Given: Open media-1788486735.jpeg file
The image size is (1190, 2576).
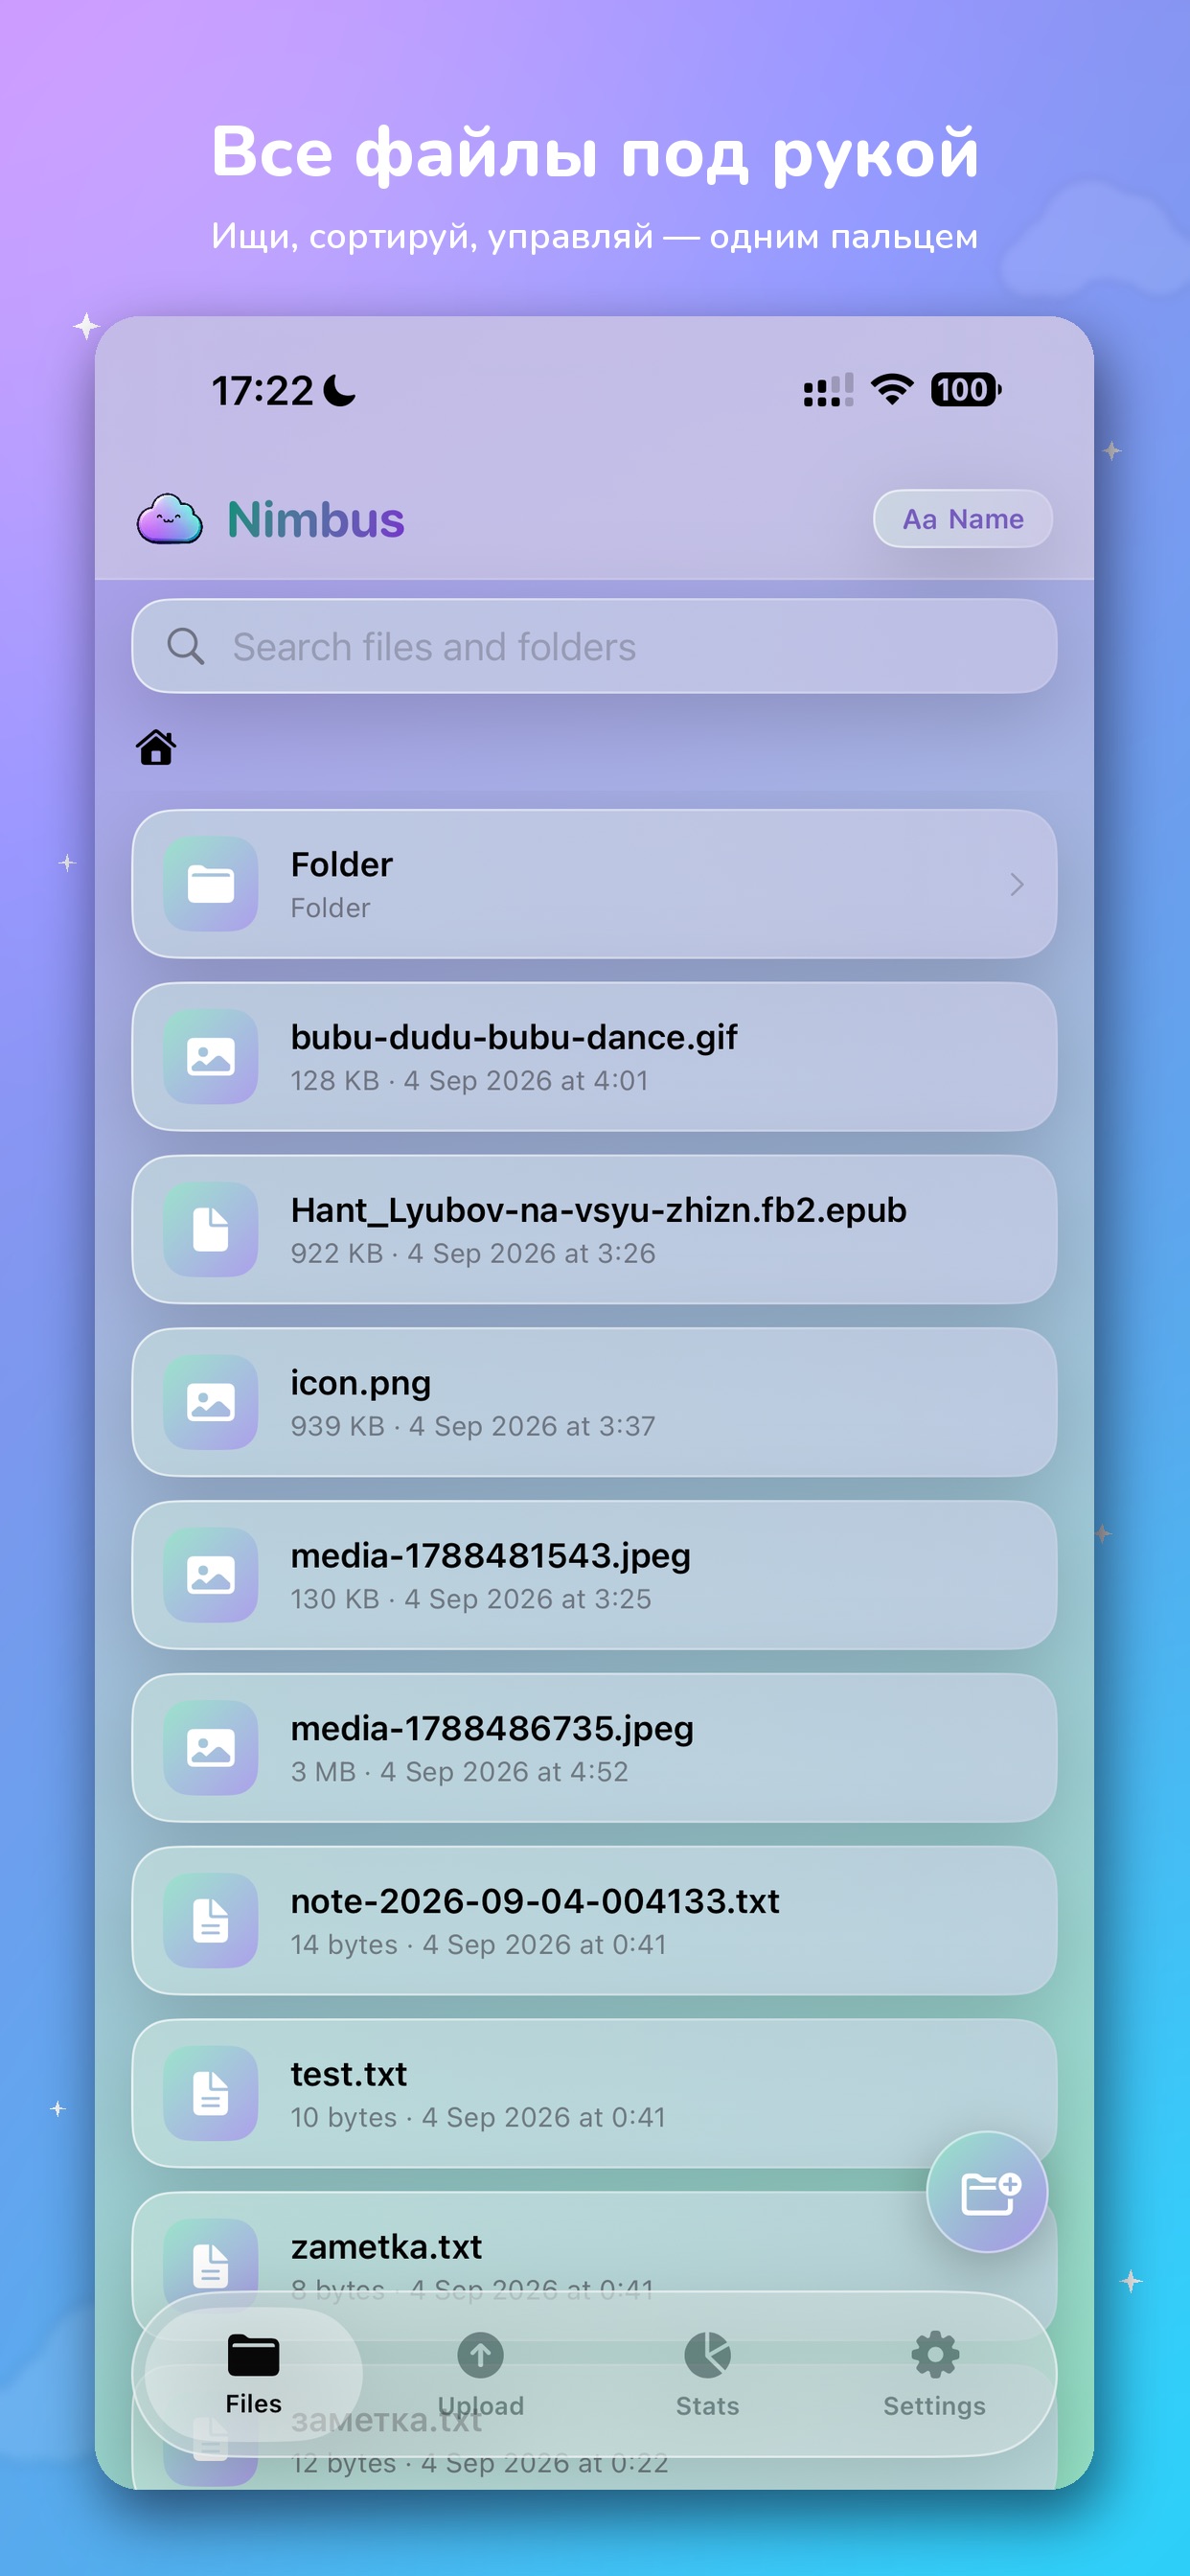Looking at the screenshot, I should pyautogui.click(x=594, y=1748).
